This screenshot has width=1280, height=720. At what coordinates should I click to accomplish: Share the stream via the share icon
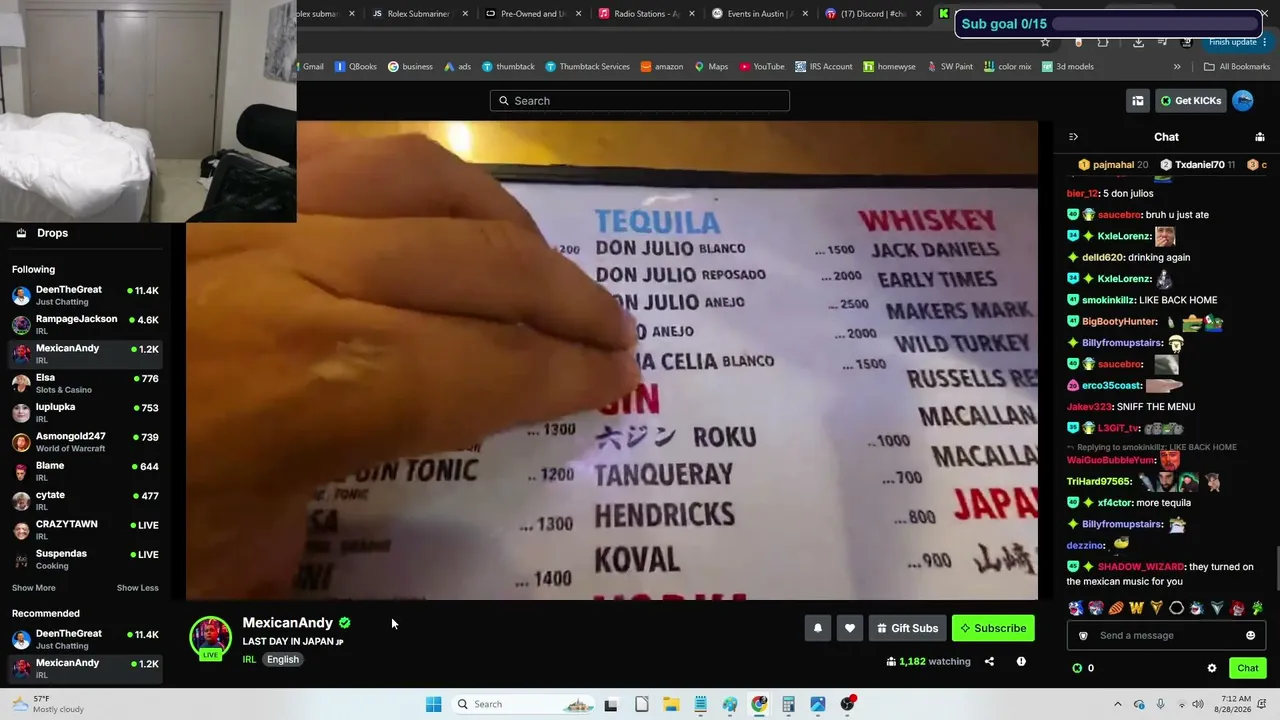989,661
